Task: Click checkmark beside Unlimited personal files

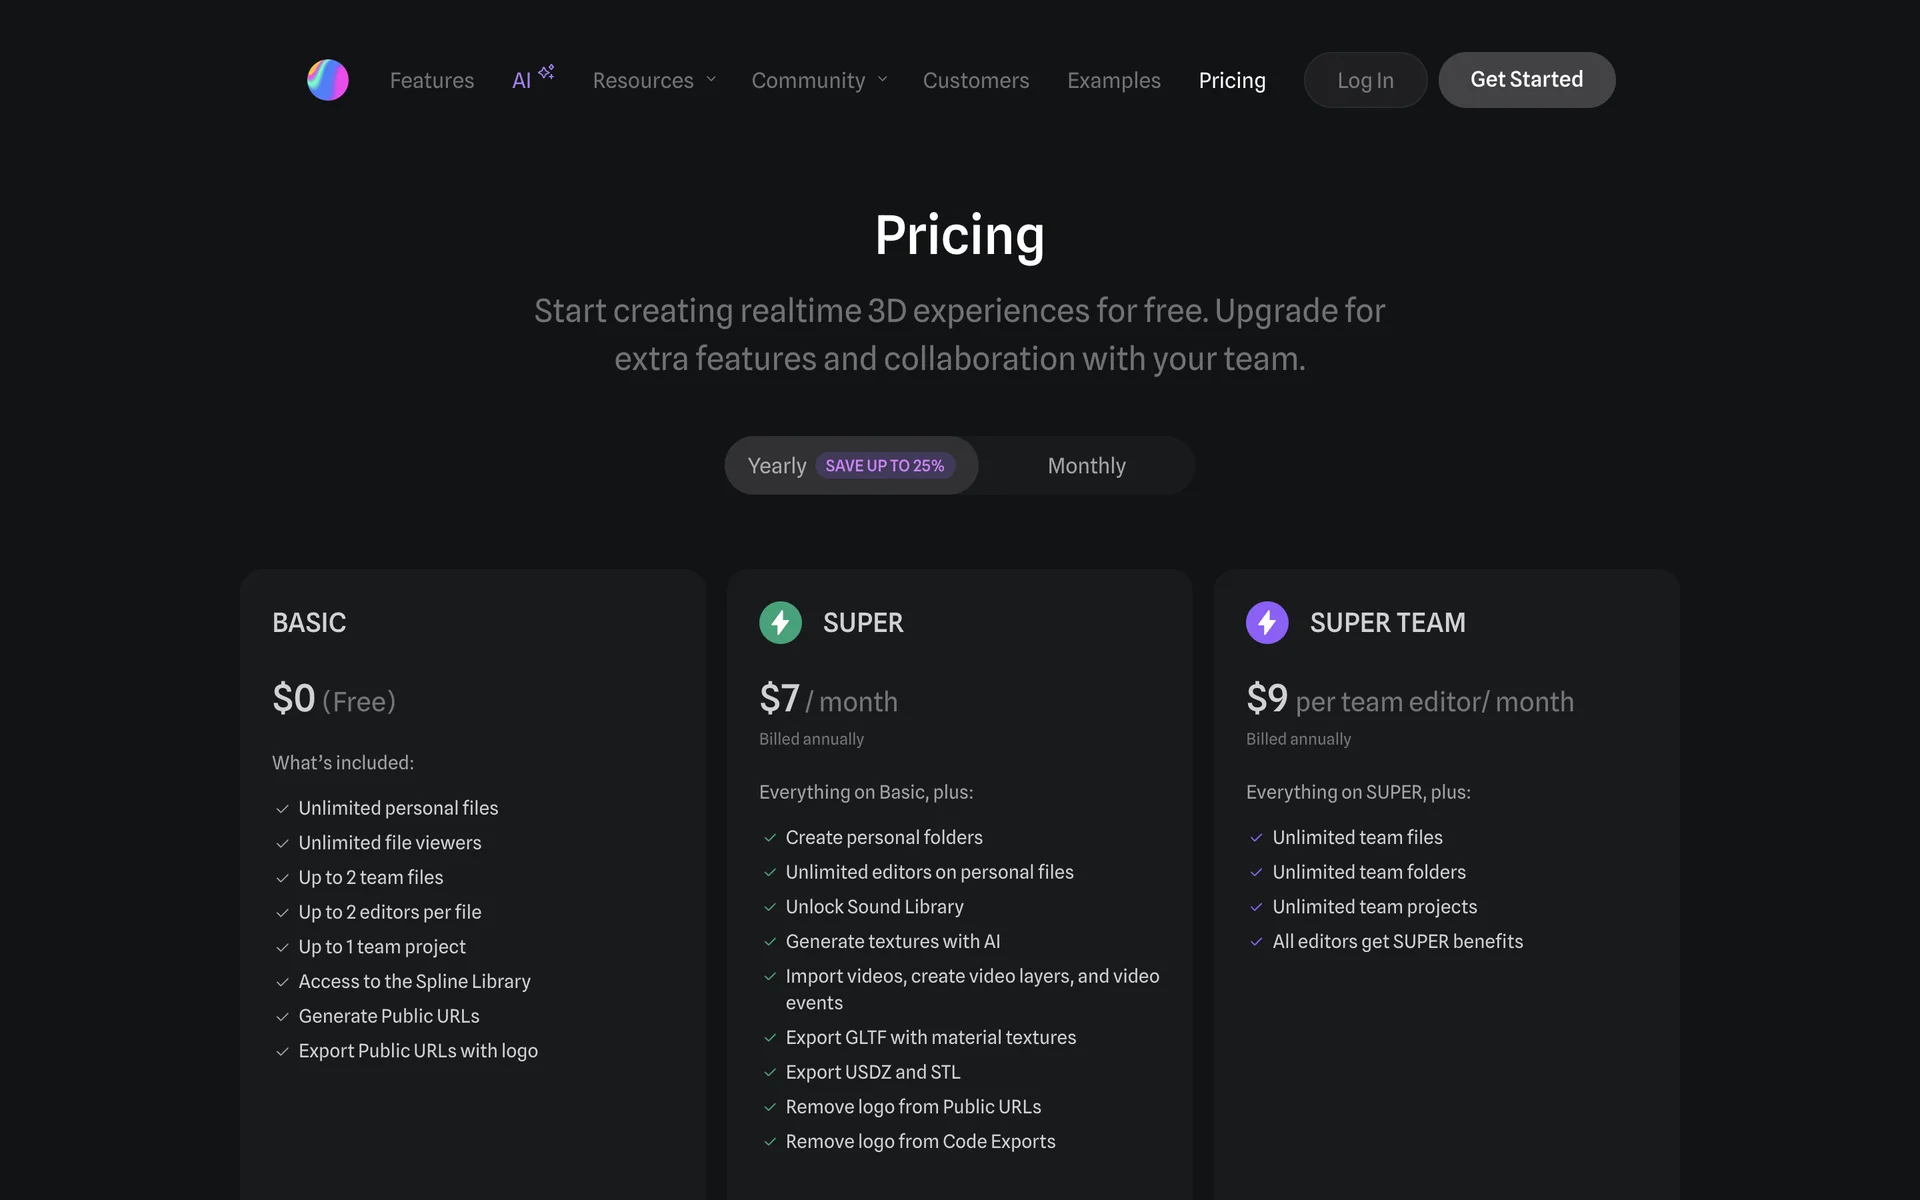Action: (282, 809)
